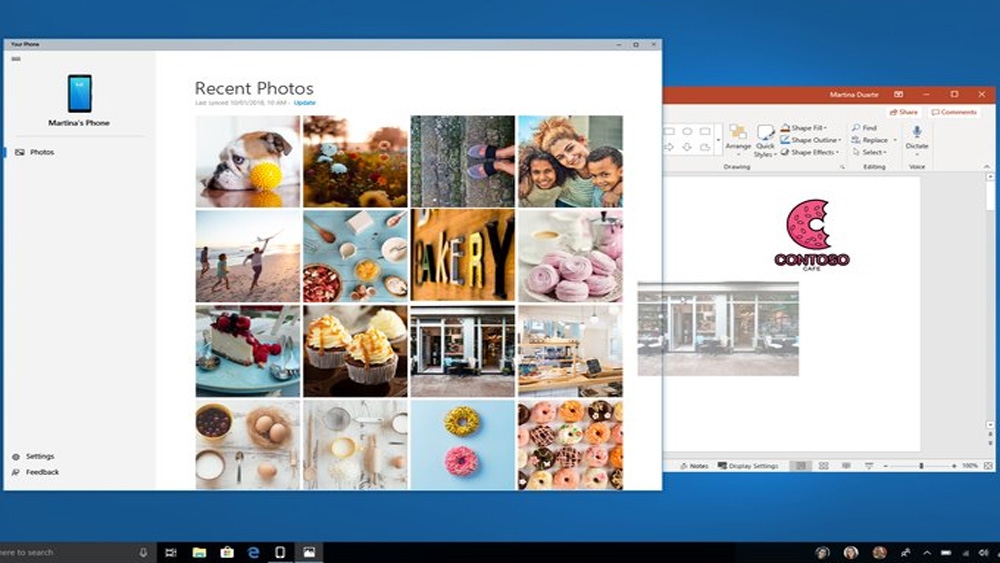
Task: Click Martina's Phone device icon
Action: [80, 93]
